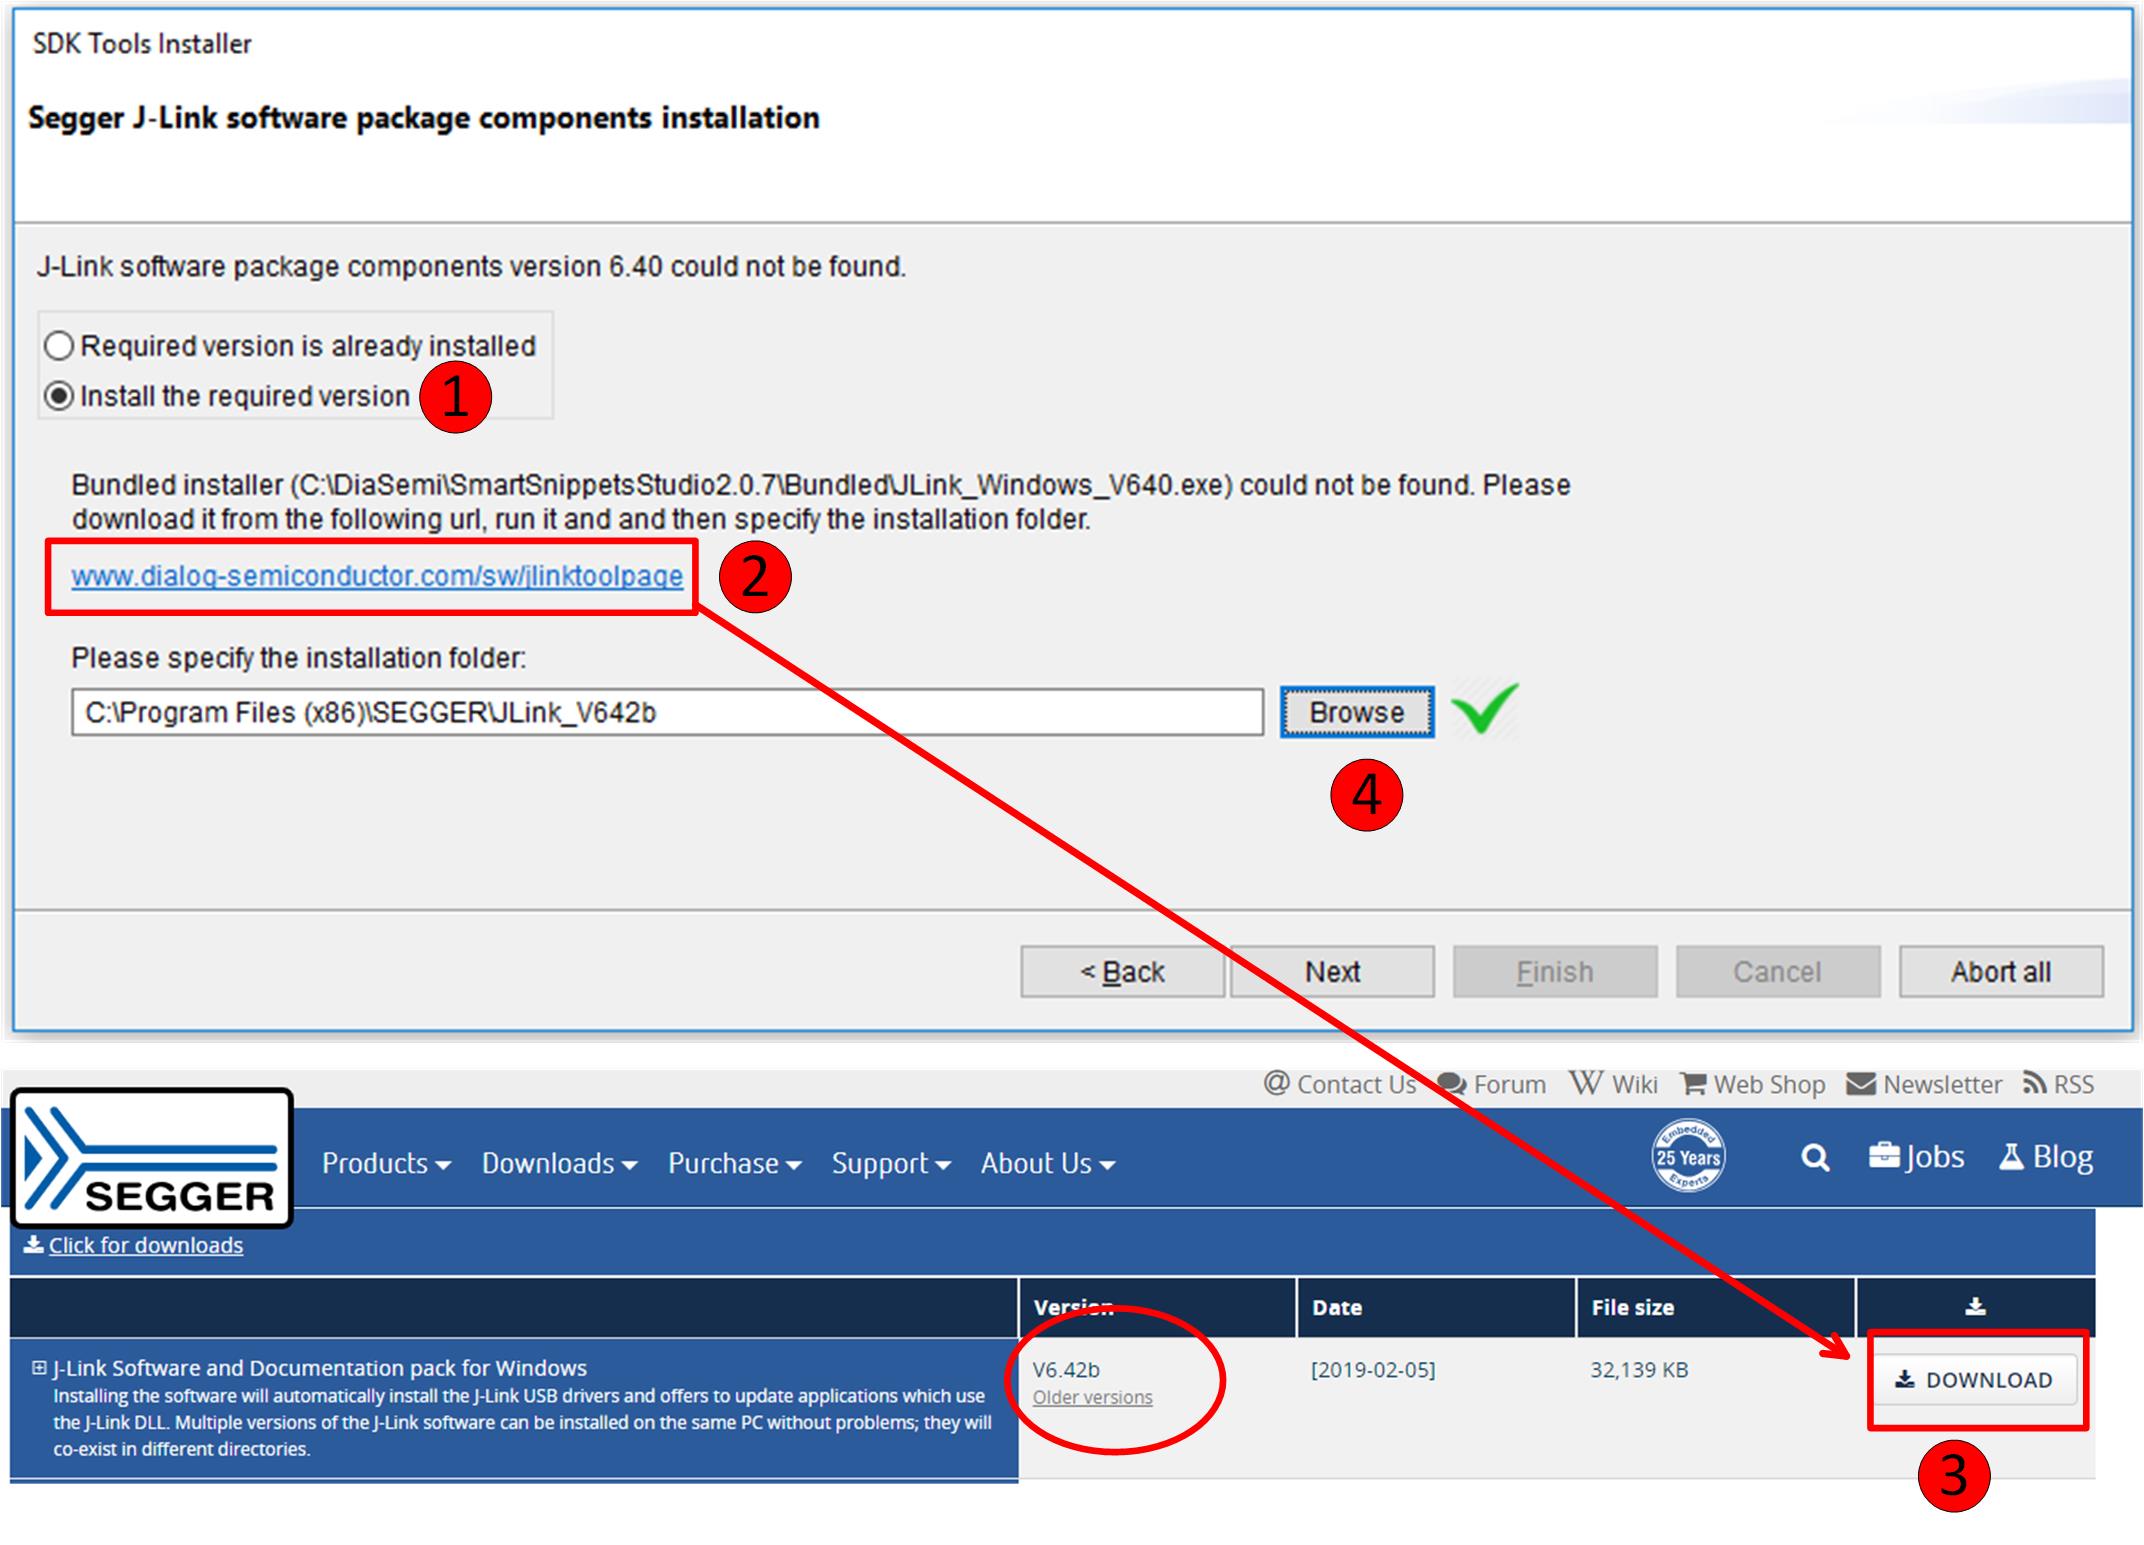Click the search magnifier icon
This screenshot has height=1545, width=2144.
[1815, 1158]
